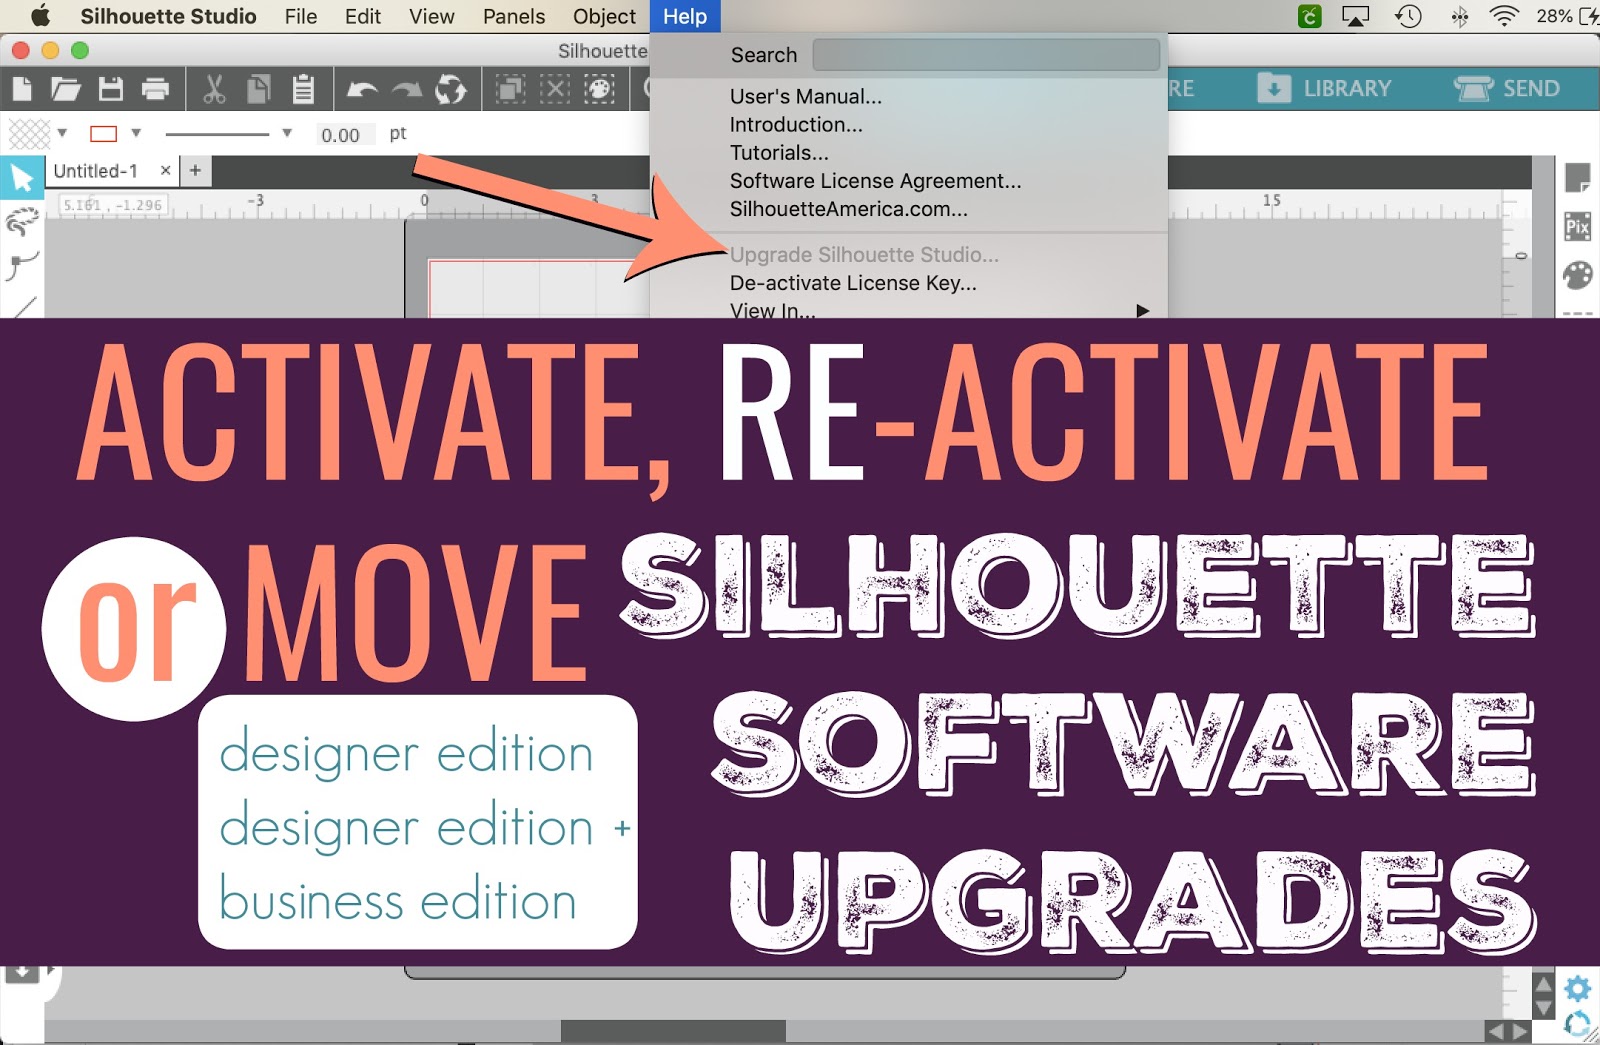The width and height of the screenshot is (1600, 1045).
Task: Undo the last action with Undo arrow
Action: coord(362,90)
